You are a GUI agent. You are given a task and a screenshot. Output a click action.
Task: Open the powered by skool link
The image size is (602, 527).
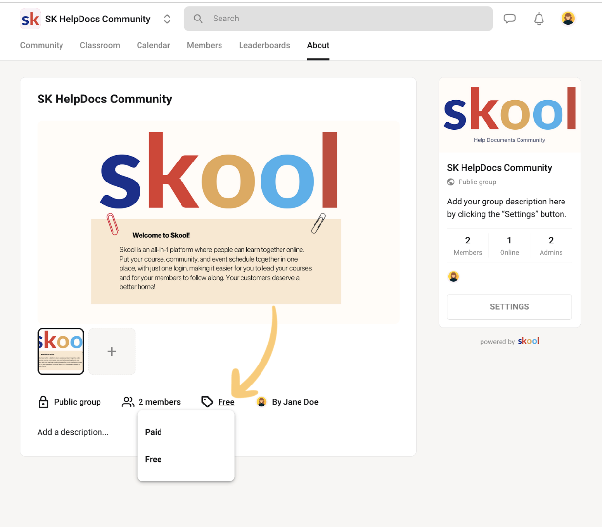509,341
